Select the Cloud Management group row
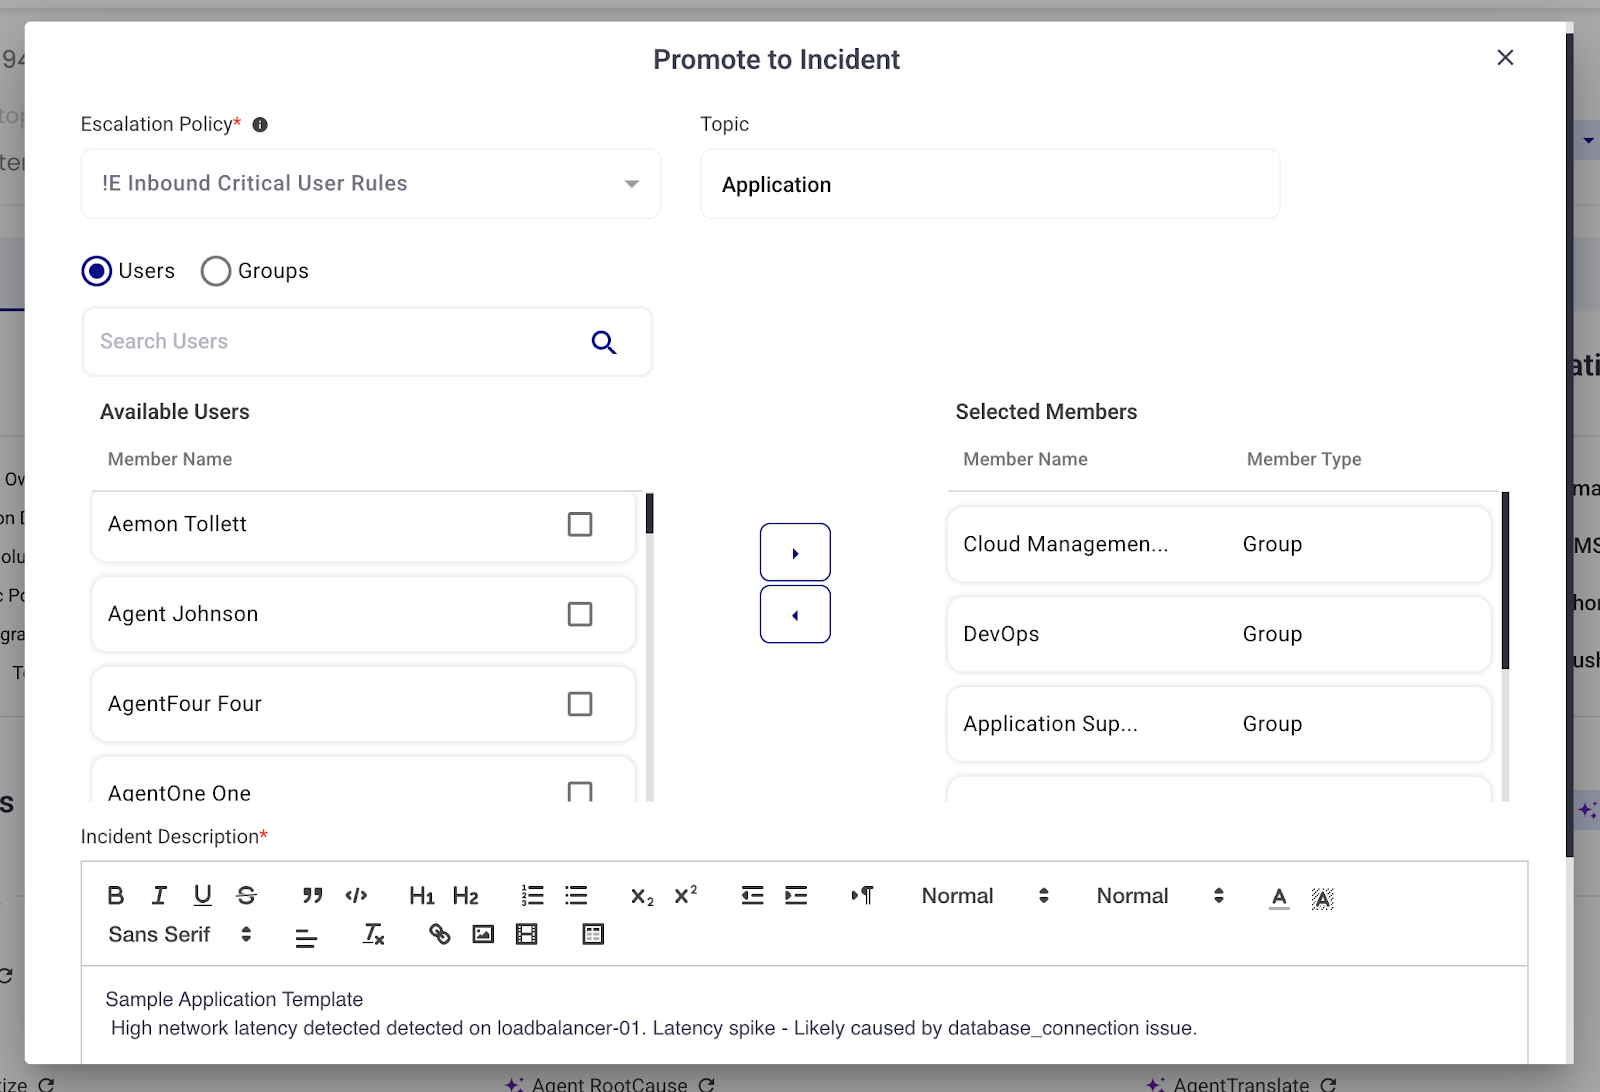This screenshot has height=1092, width=1600. tap(1218, 544)
